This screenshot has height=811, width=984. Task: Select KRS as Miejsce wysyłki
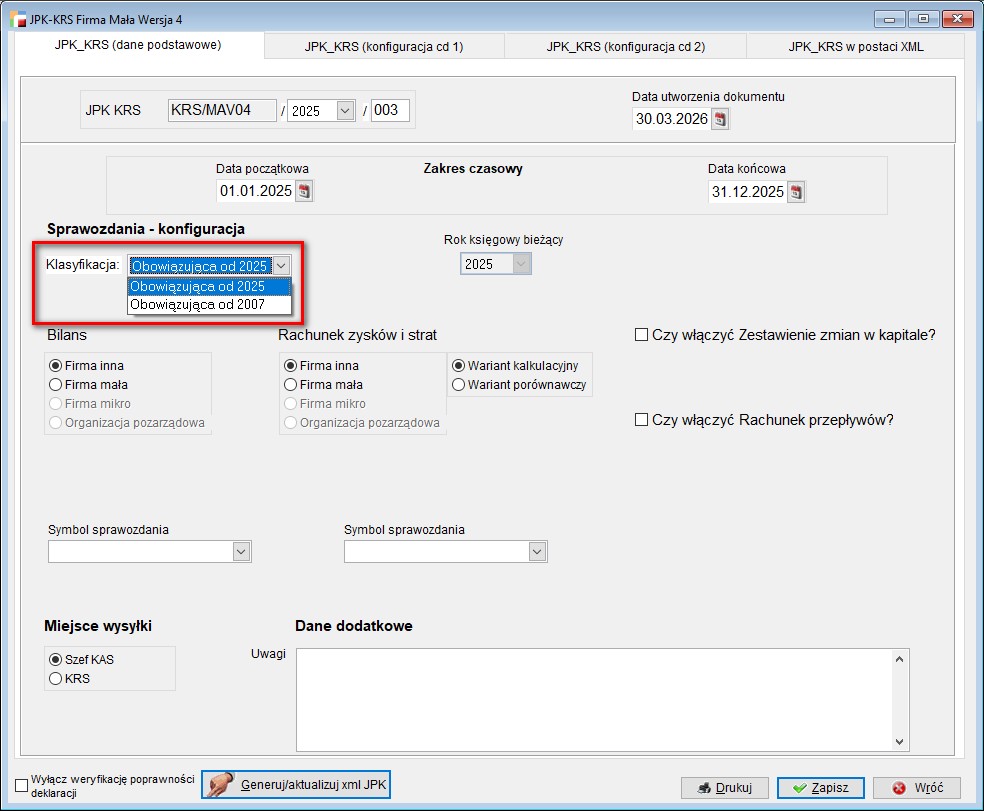click(56, 679)
